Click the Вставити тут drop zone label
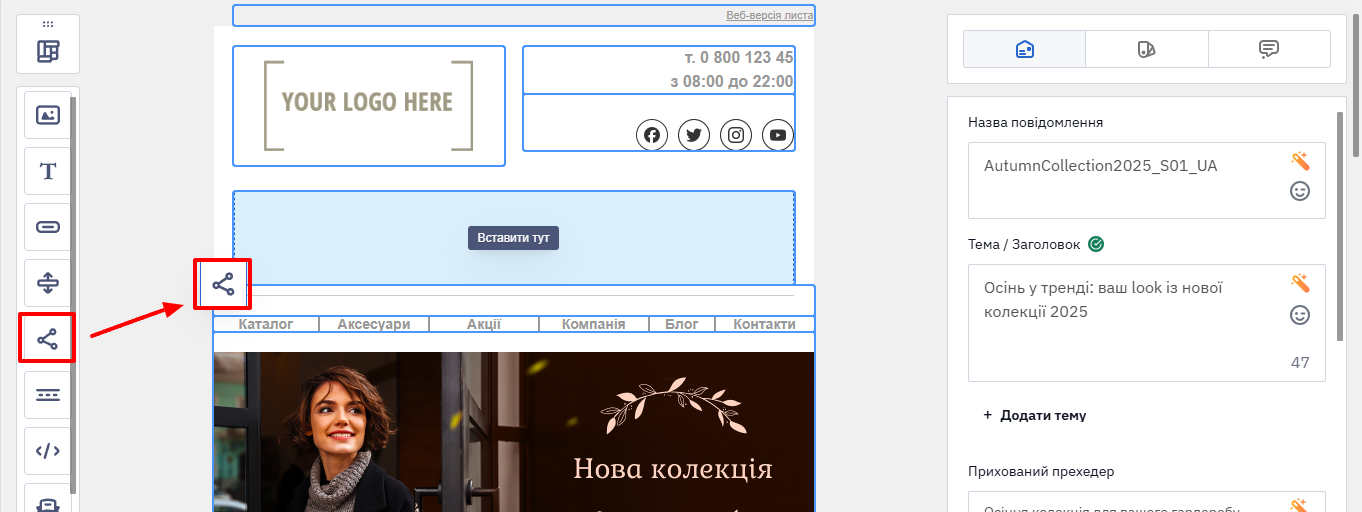Viewport: 1362px width, 512px height. [x=513, y=238]
